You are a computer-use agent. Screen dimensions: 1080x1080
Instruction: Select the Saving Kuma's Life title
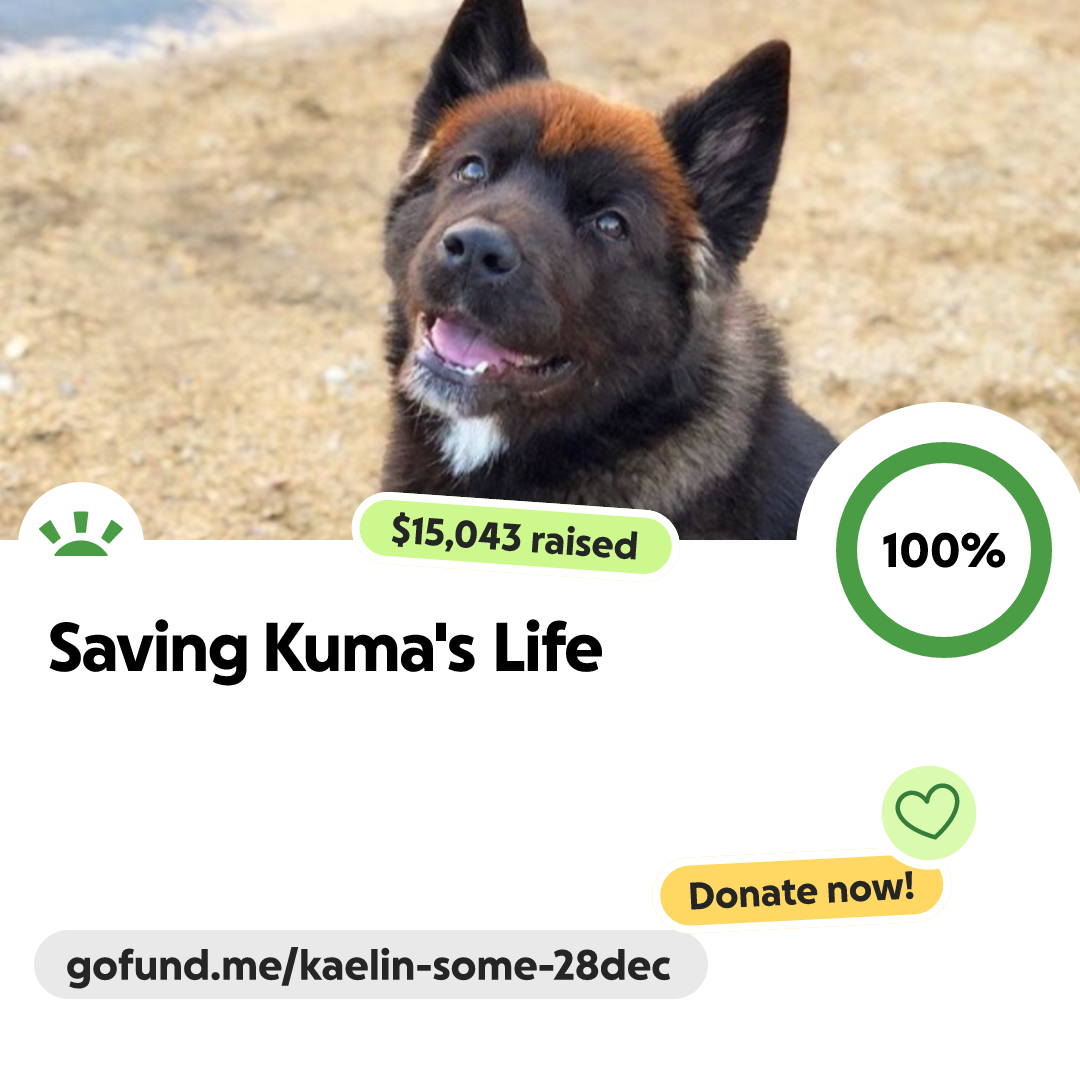tap(326, 648)
